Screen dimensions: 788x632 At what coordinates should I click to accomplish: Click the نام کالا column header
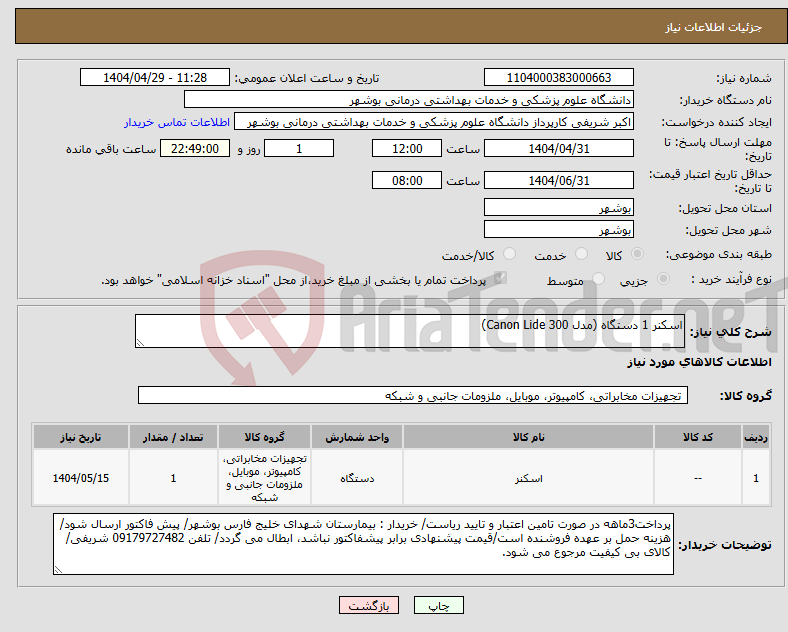click(528, 437)
